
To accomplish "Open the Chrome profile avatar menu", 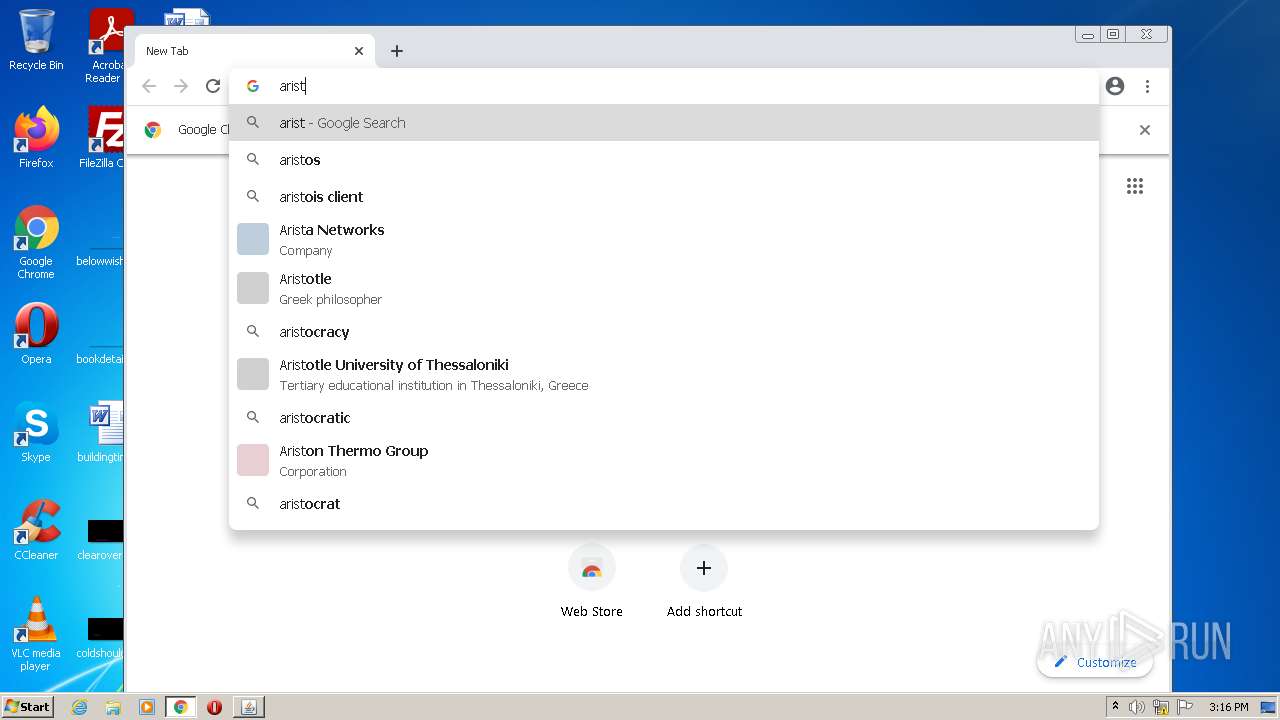I will [1115, 86].
